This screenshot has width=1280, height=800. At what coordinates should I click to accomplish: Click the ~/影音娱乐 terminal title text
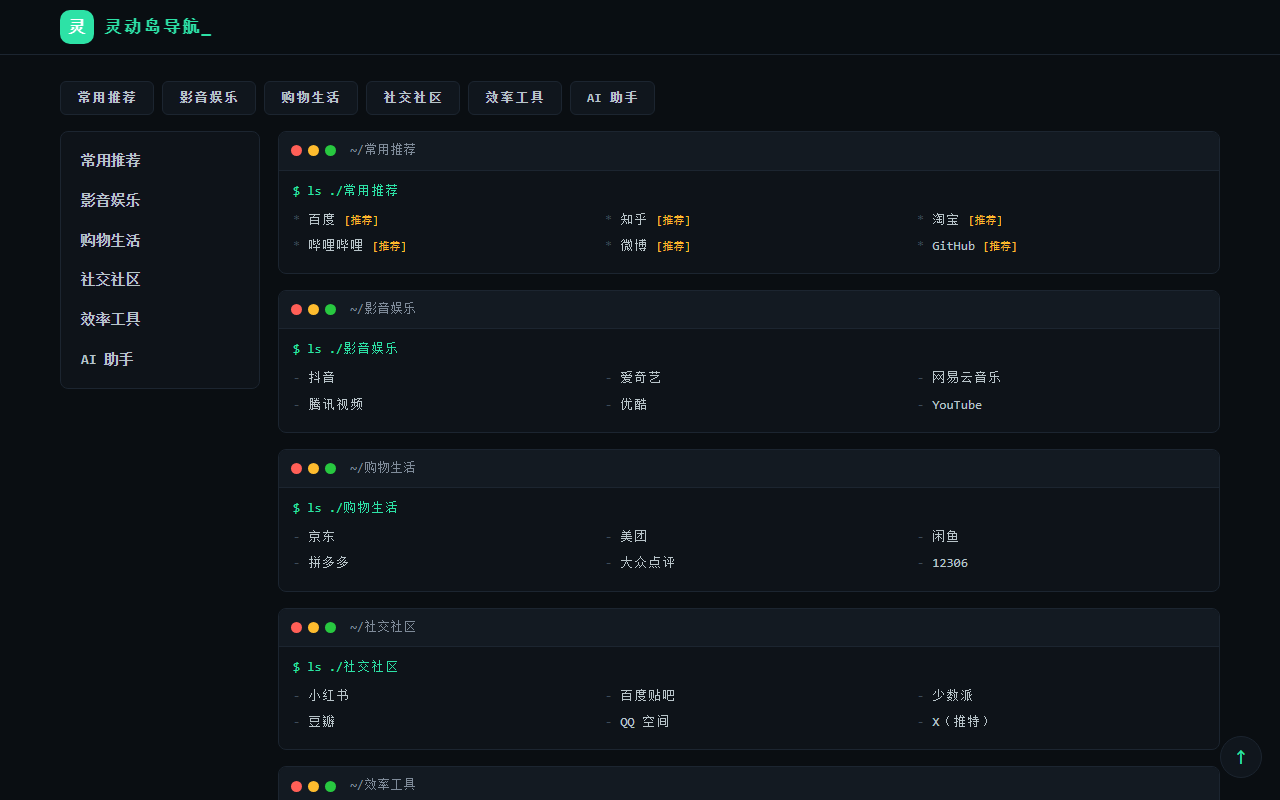pos(383,309)
